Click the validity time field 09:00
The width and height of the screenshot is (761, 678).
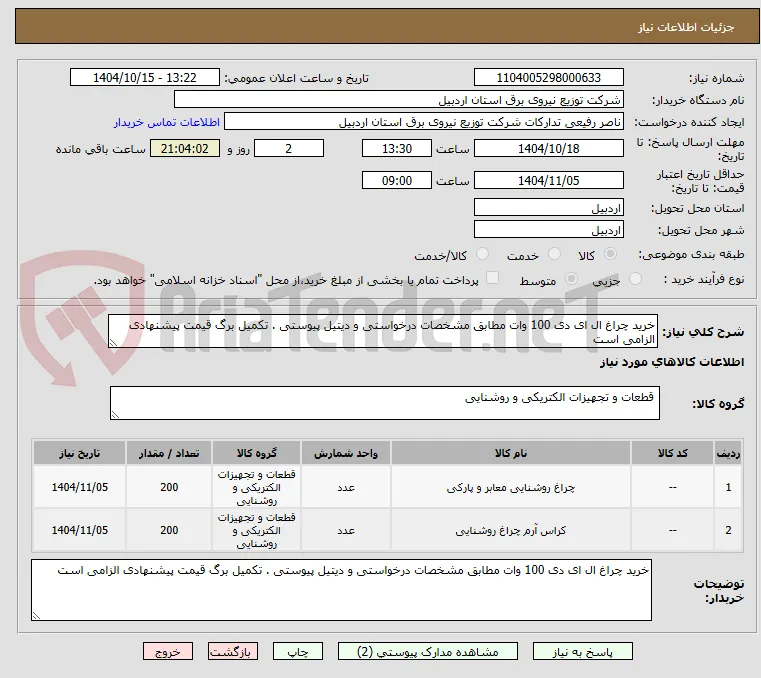(x=397, y=181)
